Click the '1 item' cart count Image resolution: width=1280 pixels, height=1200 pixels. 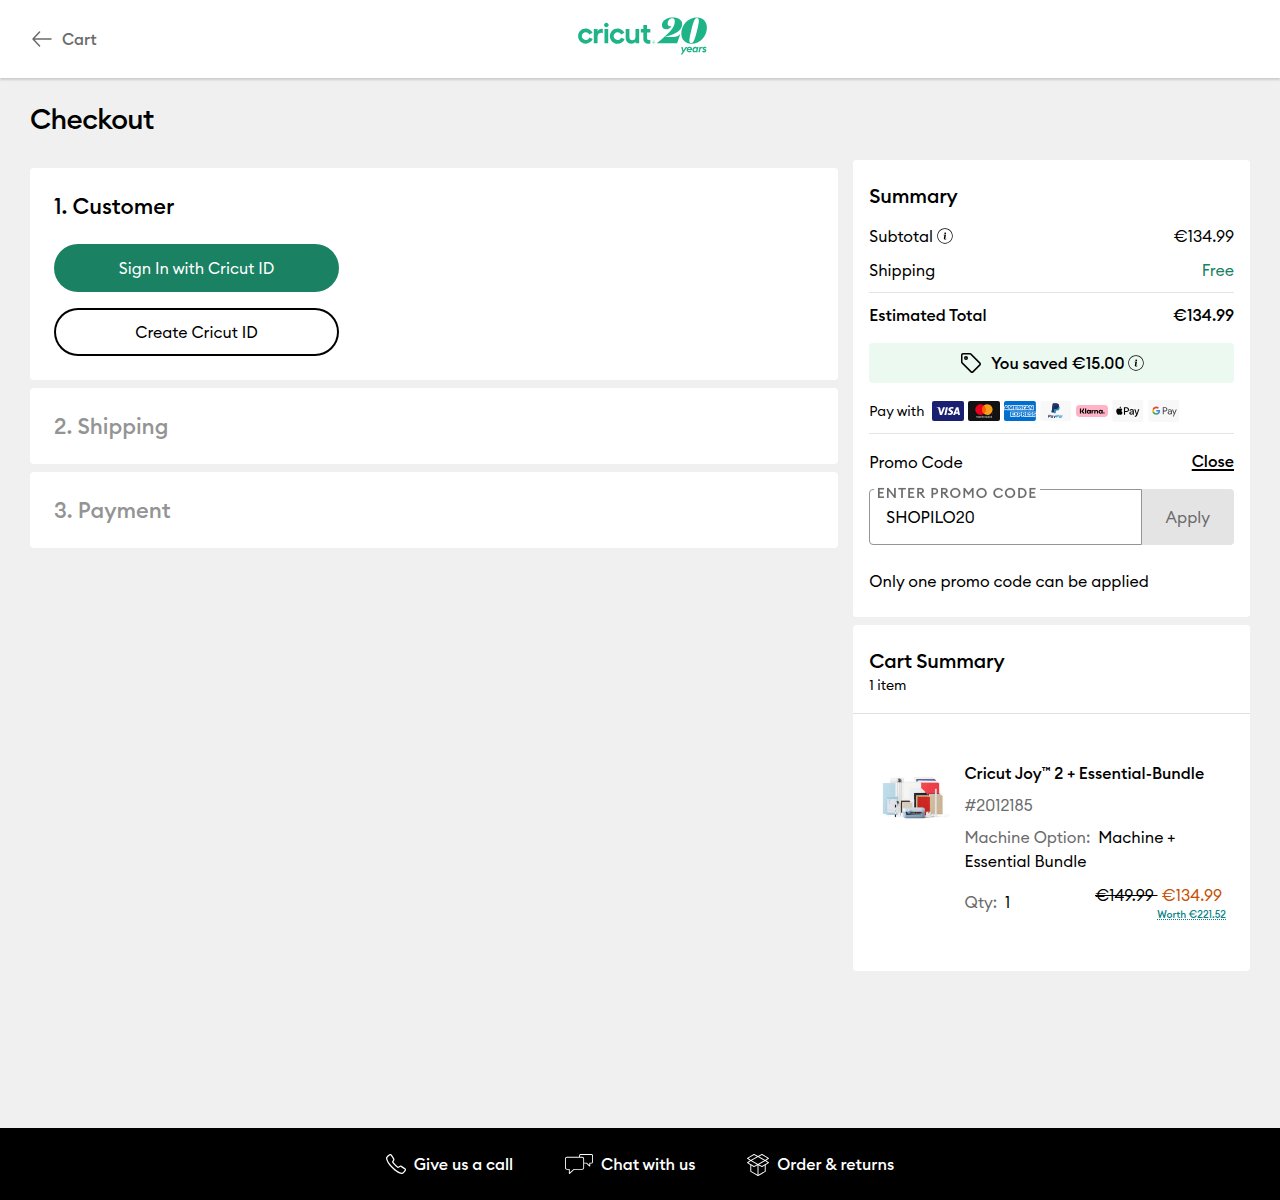(887, 685)
